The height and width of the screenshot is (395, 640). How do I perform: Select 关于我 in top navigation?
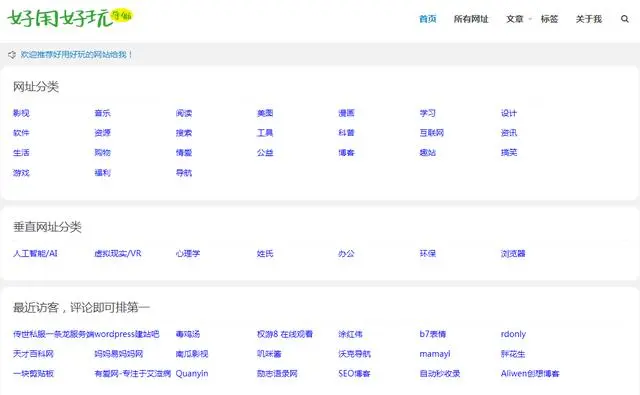click(589, 19)
